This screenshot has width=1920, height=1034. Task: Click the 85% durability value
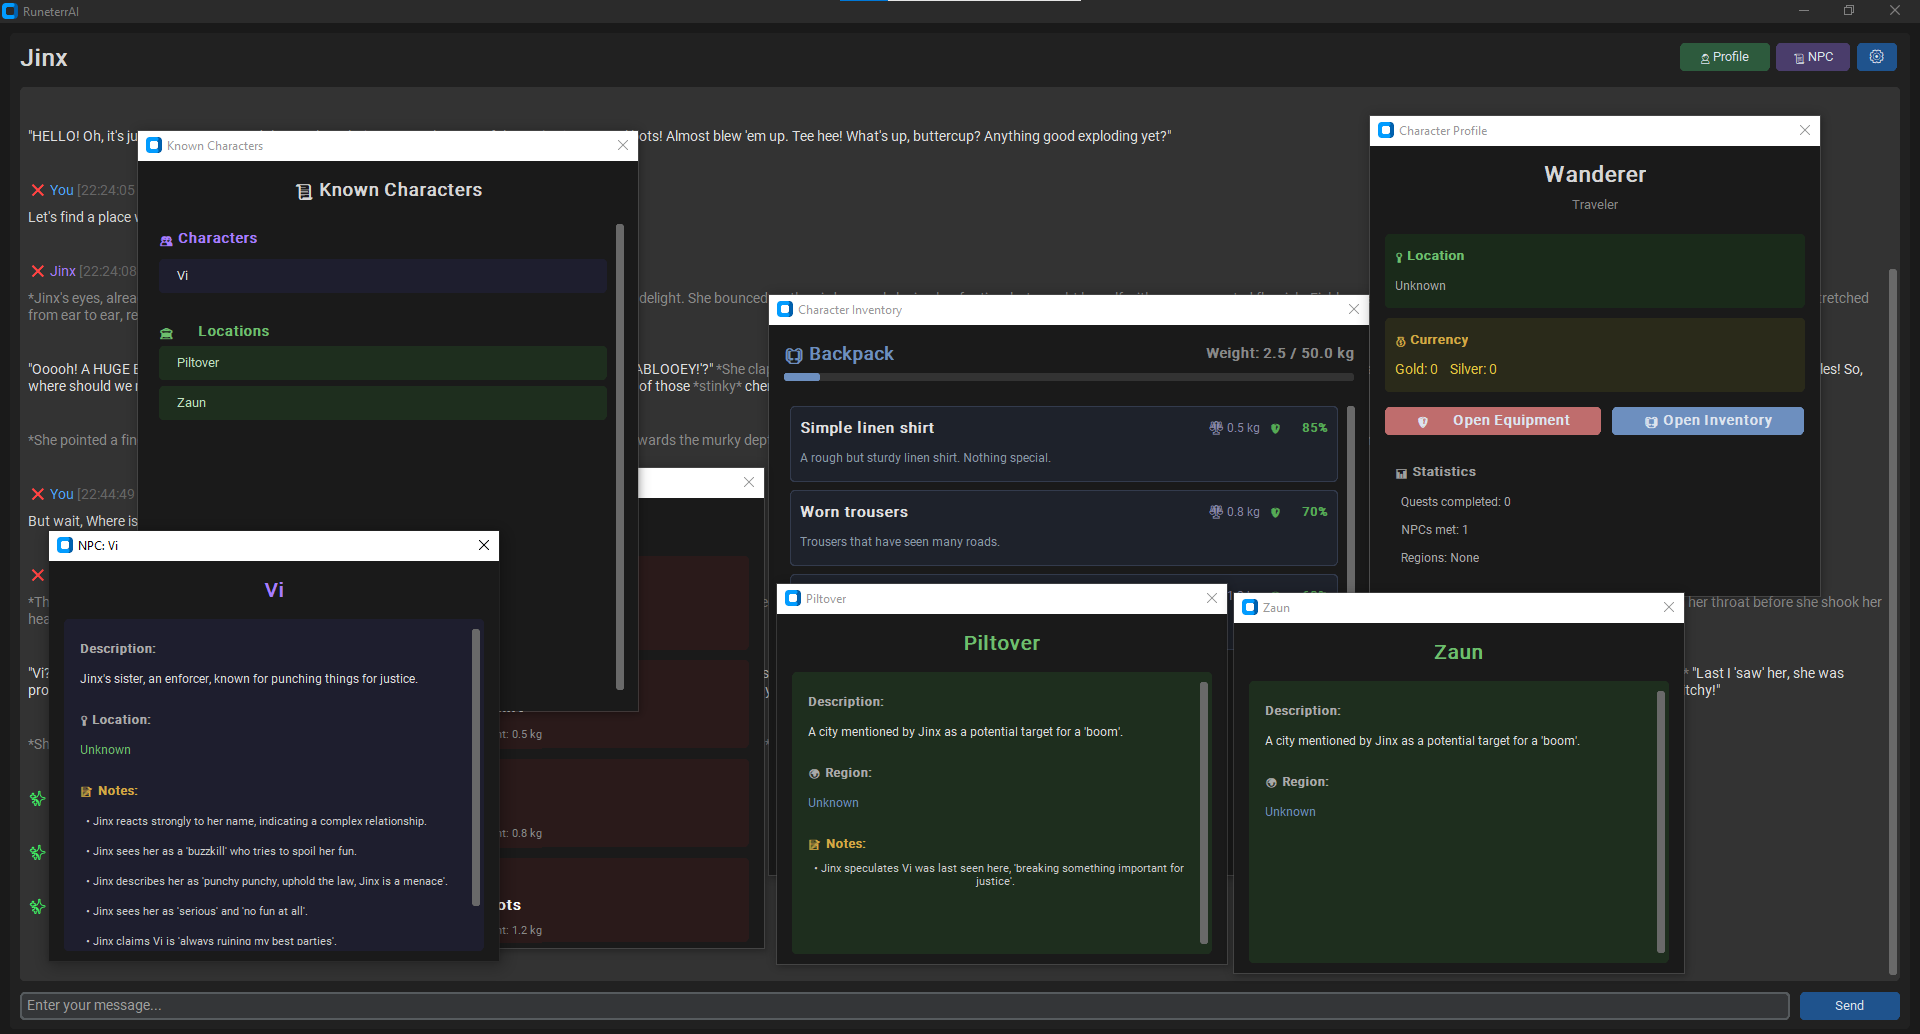click(1314, 428)
